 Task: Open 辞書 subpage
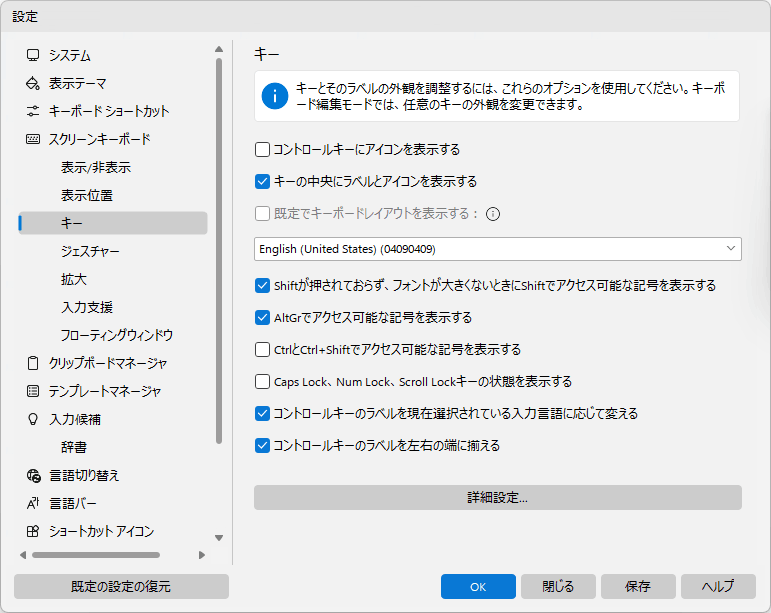click(74, 447)
